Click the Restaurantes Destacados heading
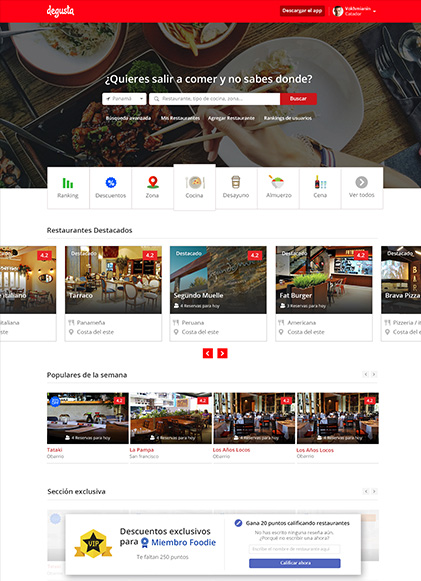Screen dimensions: 421x581 (x=89, y=230)
